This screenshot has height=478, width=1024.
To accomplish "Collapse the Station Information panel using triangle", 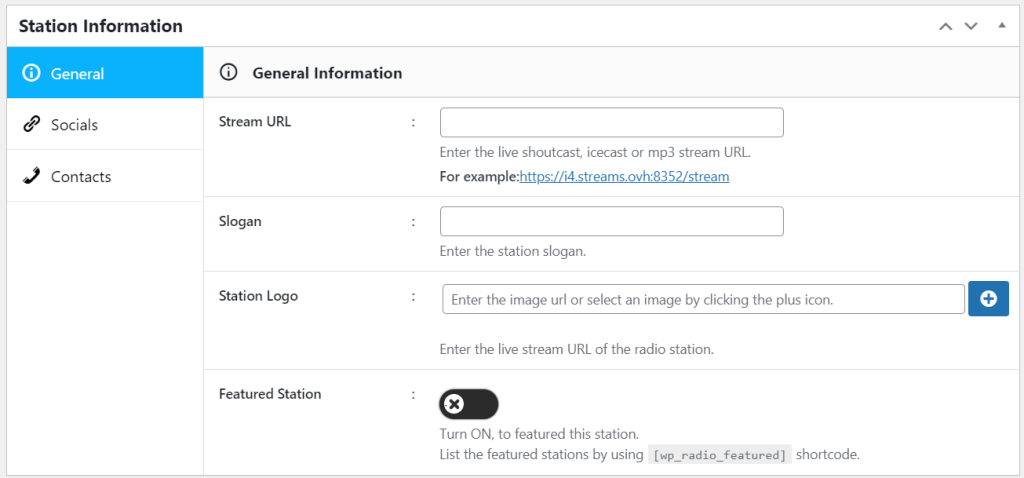I will click(x=1002, y=26).
